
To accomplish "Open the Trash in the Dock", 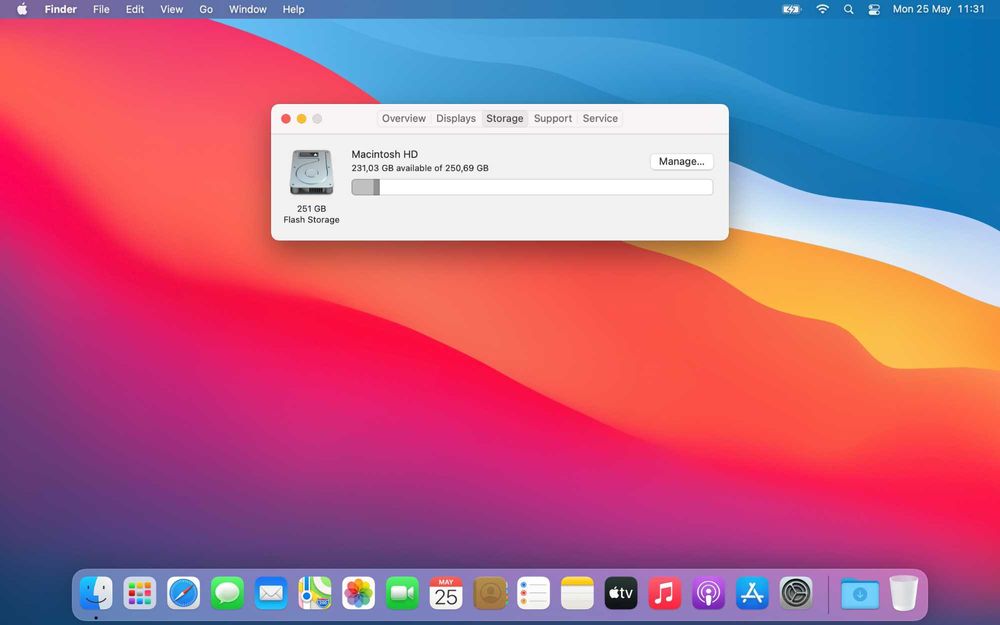I will click(x=904, y=593).
